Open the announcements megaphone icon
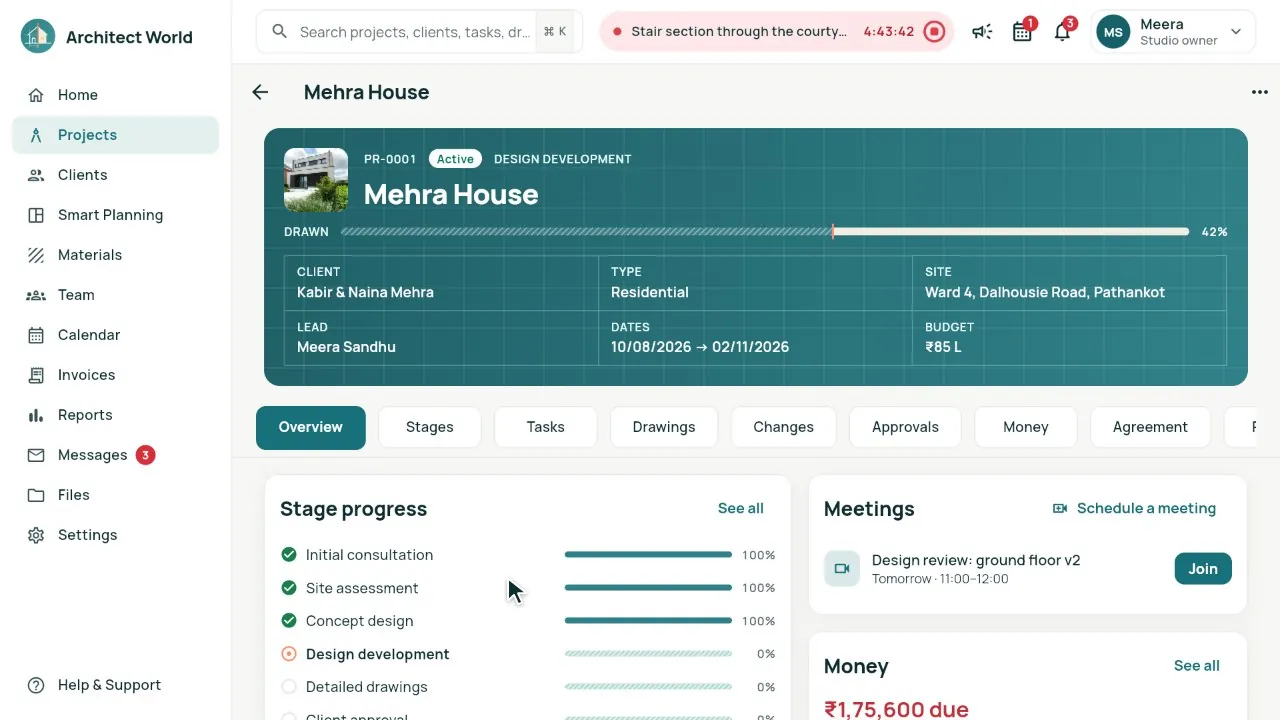Image resolution: width=1280 pixels, height=720 pixels. click(x=982, y=32)
